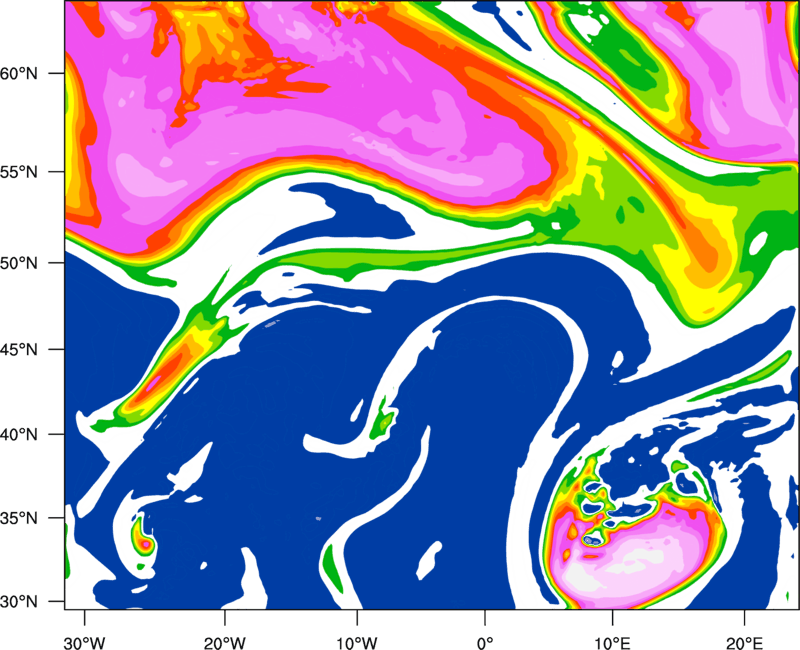Screen dimensions: 800x650
Task: Click the 20°E longitude label
Action: coord(745,643)
